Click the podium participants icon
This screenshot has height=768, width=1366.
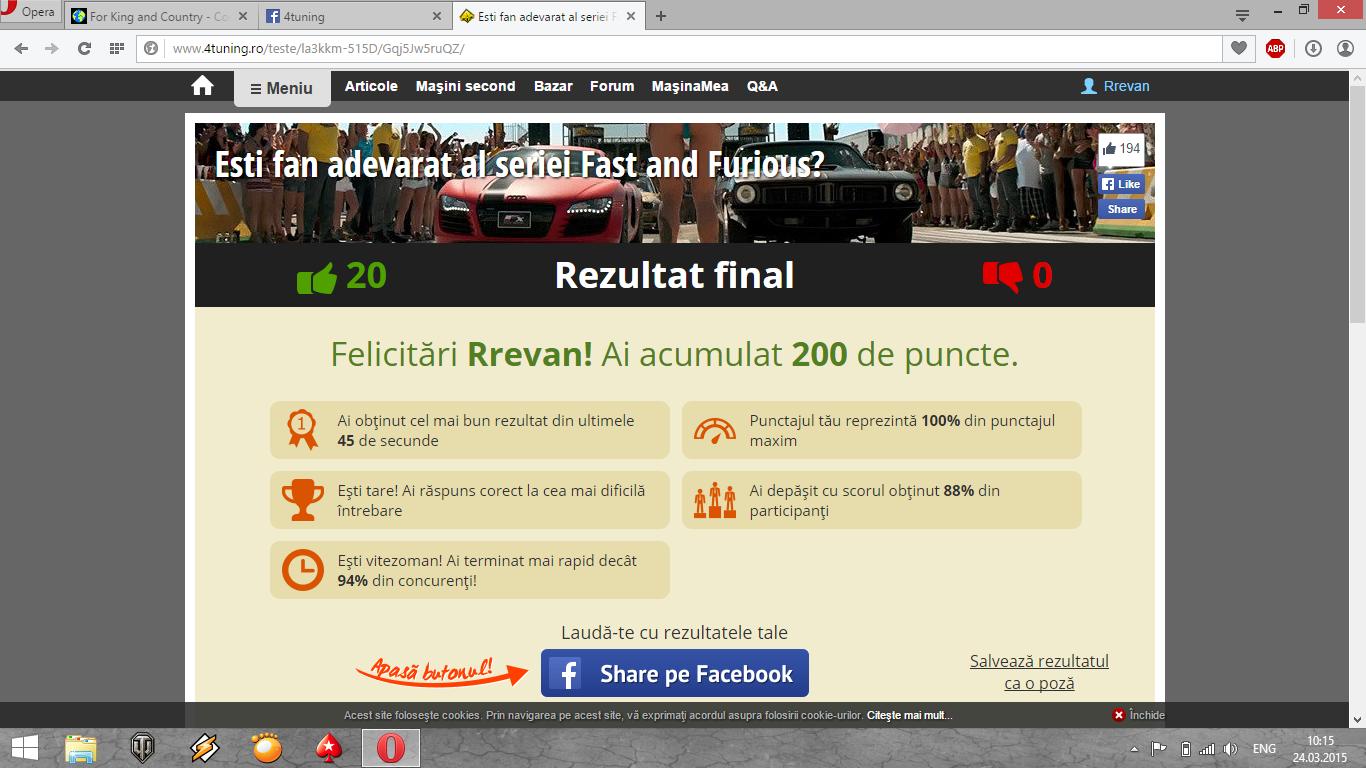(714, 500)
